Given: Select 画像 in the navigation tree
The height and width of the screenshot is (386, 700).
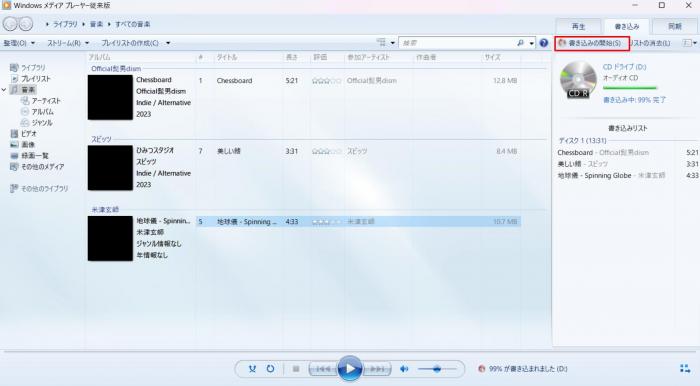Looking at the screenshot, I should (28, 145).
